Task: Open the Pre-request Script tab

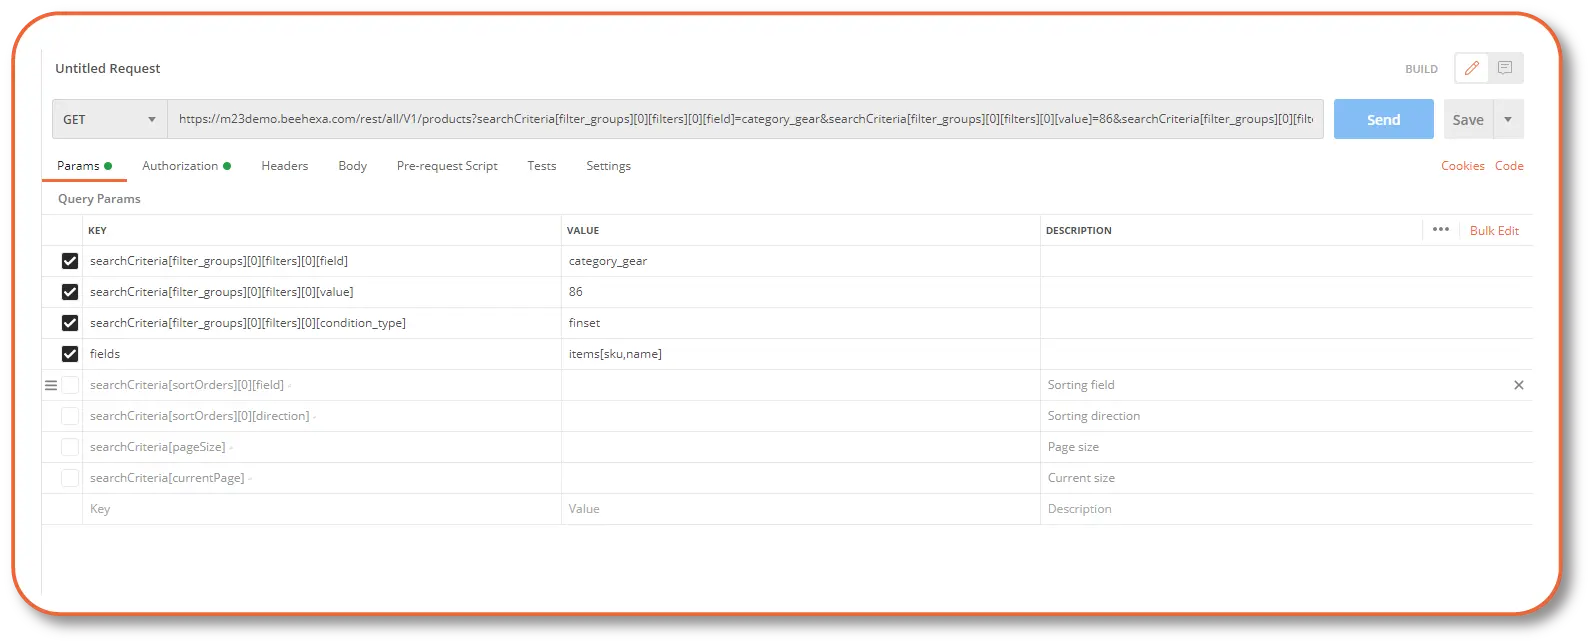Action: tap(447, 166)
